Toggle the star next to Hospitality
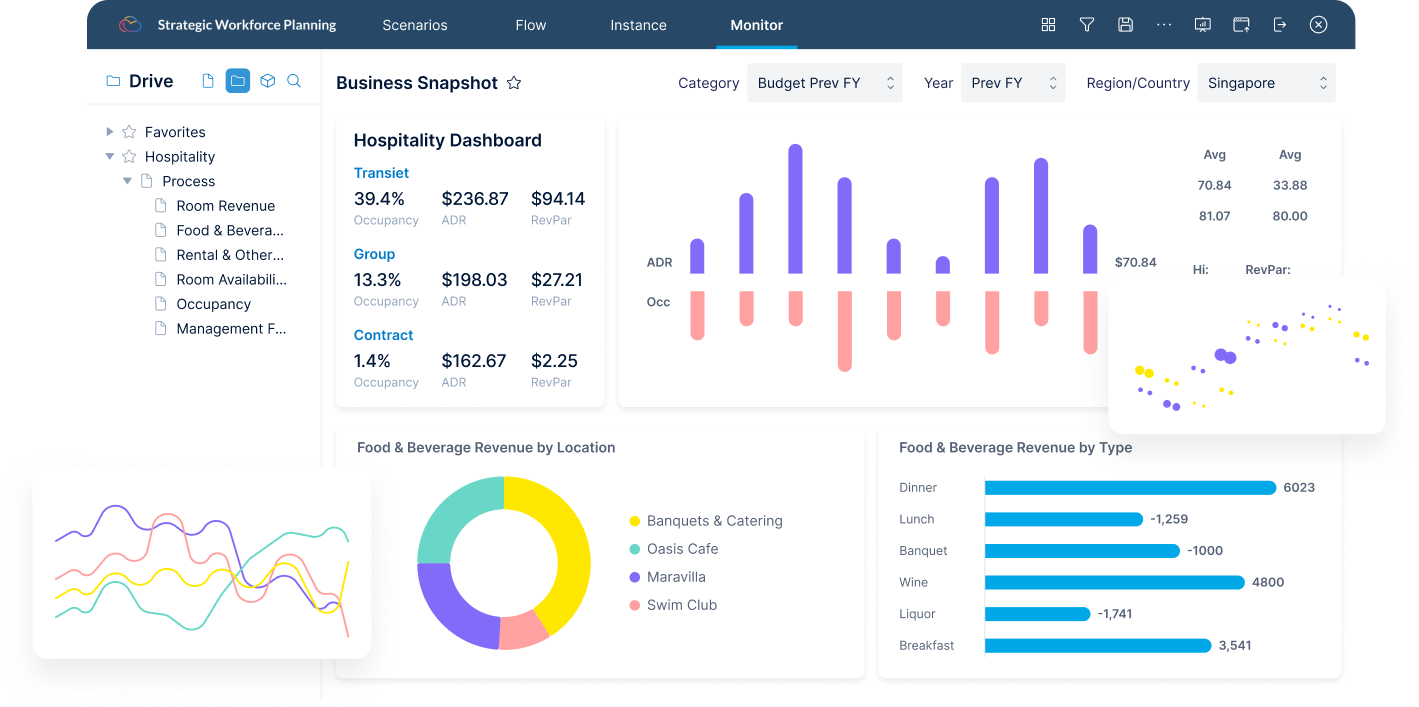This screenshot has width=1419, height=707. click(129, 156)
